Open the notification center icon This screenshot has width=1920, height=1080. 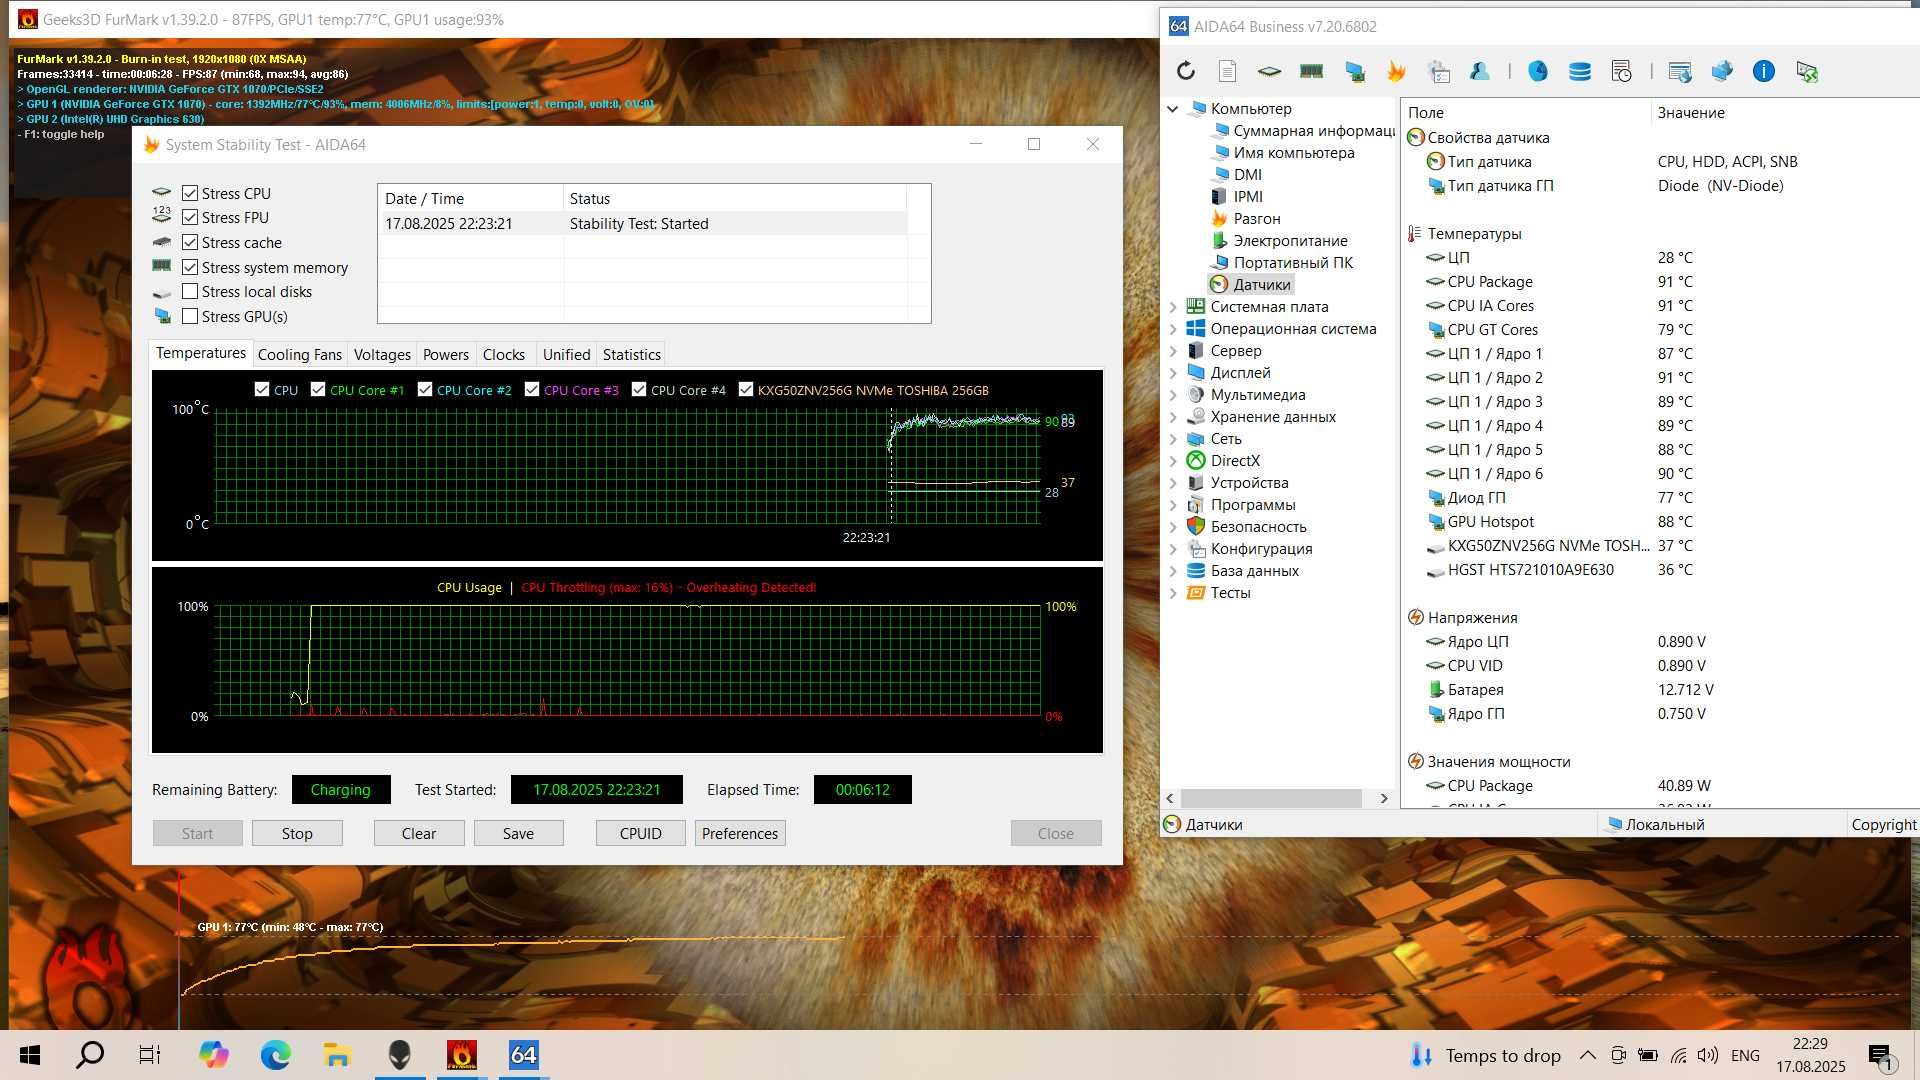pyautogui.click(x=1881, y=1057)
